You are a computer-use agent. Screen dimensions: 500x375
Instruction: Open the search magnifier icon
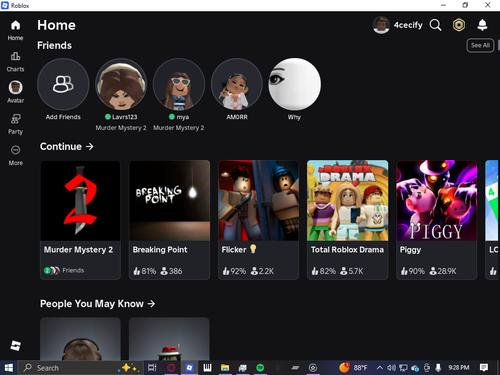(435, 25)
